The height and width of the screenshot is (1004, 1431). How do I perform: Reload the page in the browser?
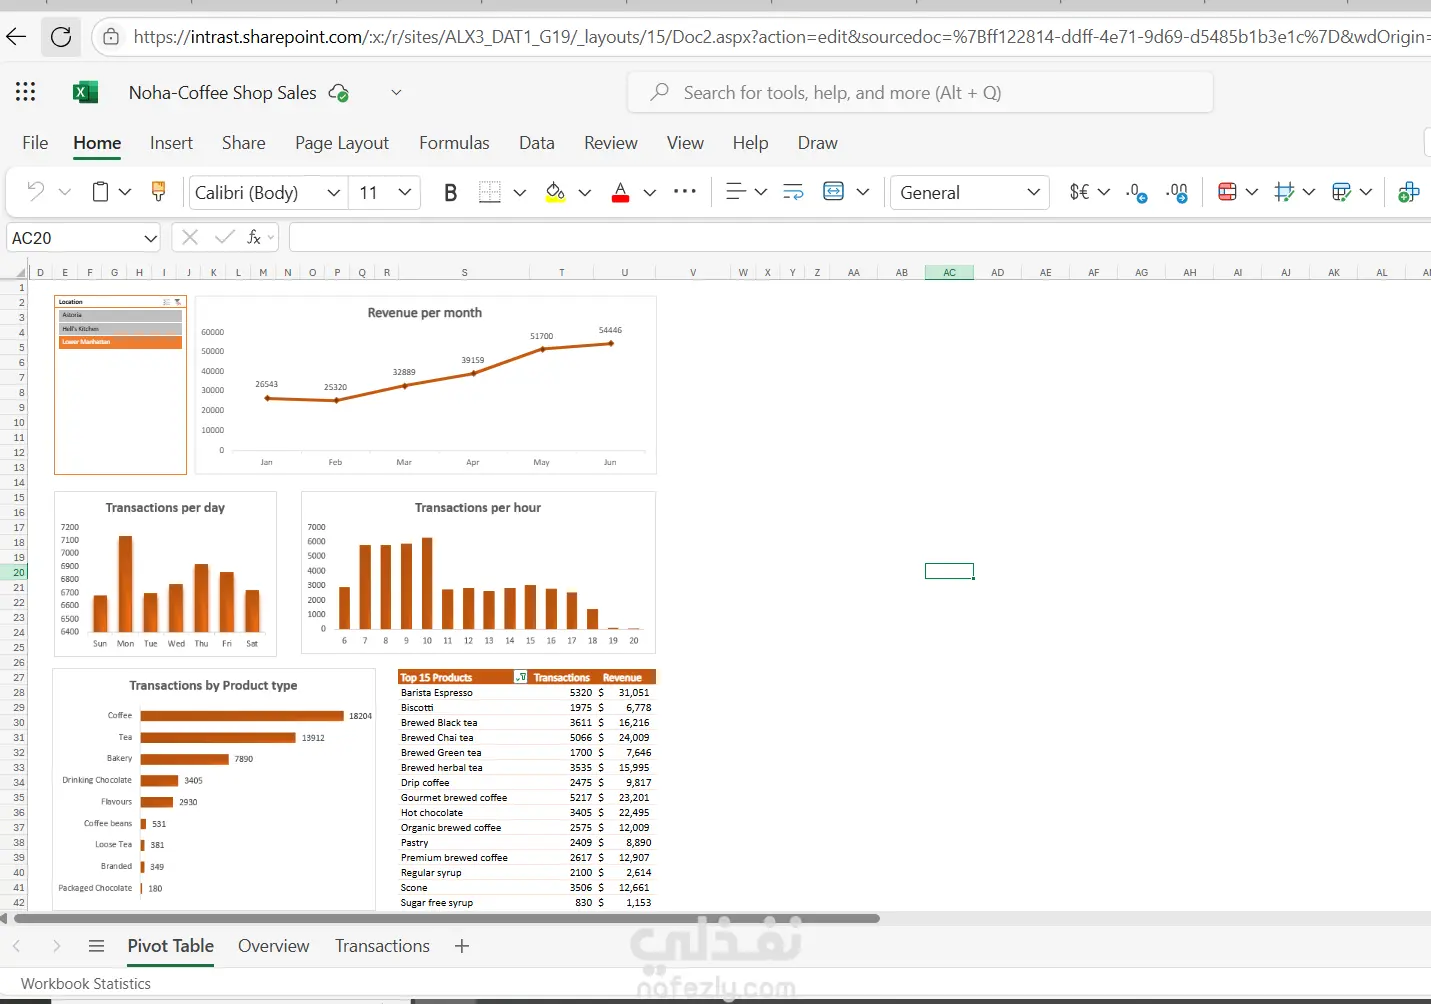click(61, 37)
